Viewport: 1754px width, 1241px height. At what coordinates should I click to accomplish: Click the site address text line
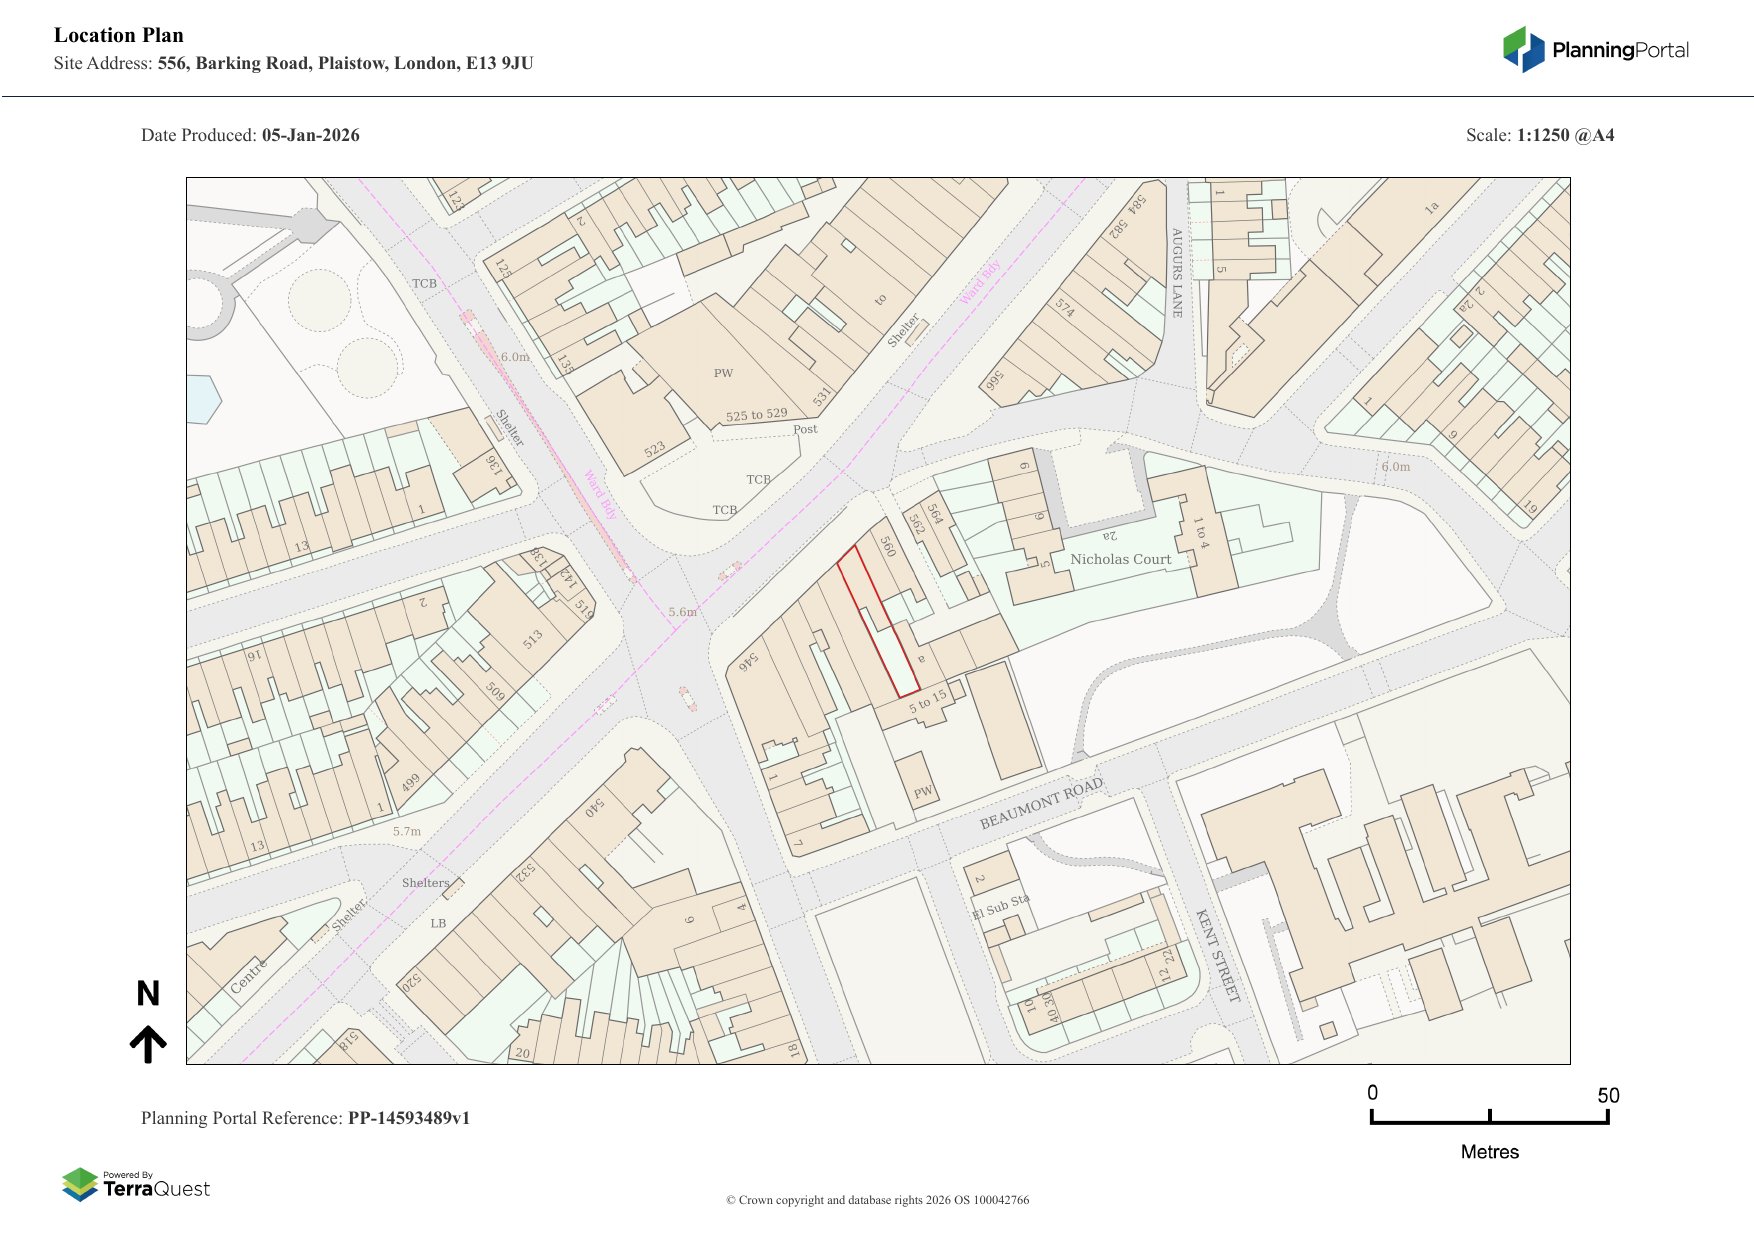[293, 63]
